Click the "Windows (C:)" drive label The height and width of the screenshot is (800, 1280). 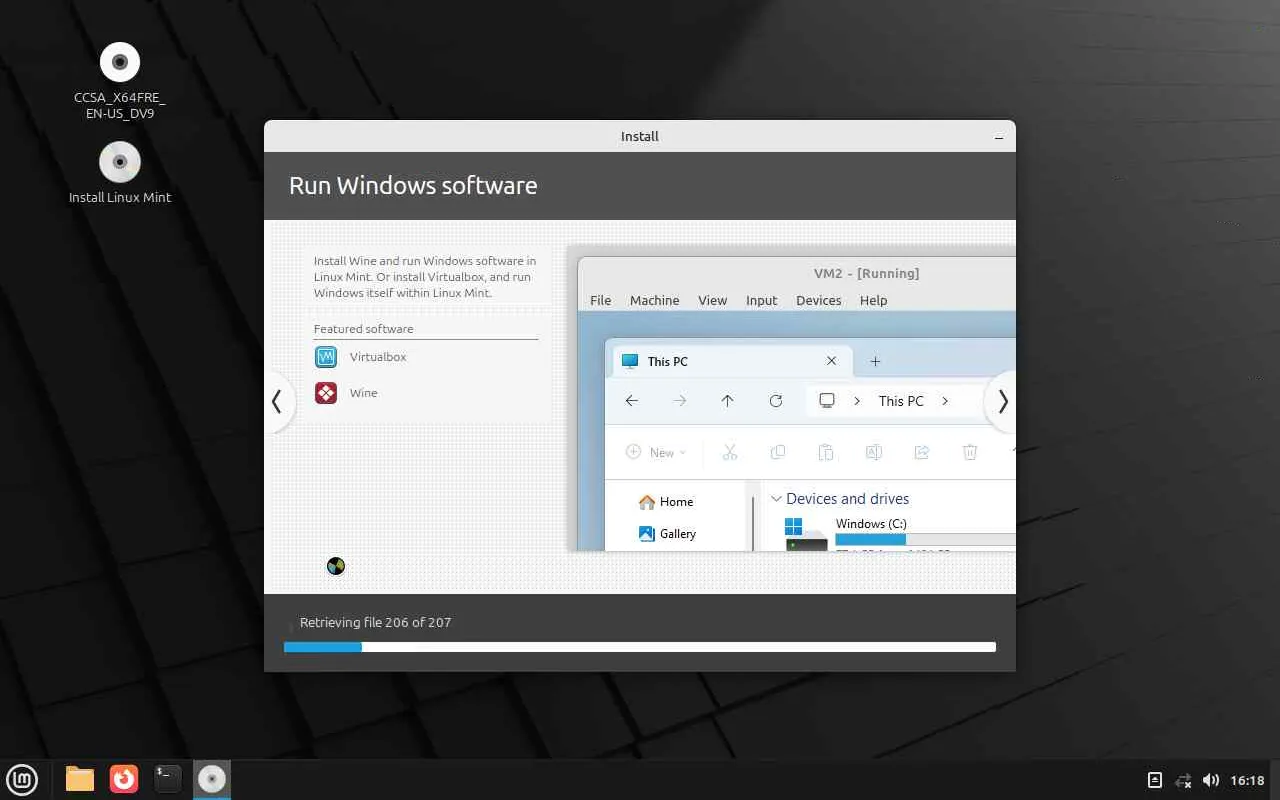tap(871, 524)
